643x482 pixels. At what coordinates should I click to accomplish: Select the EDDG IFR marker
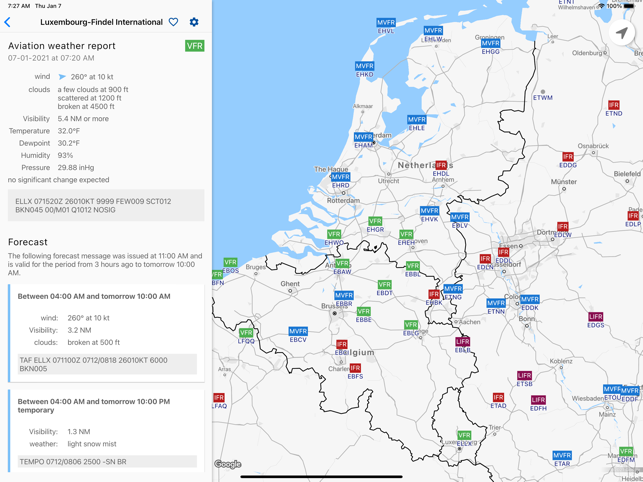tap(568, 157)
